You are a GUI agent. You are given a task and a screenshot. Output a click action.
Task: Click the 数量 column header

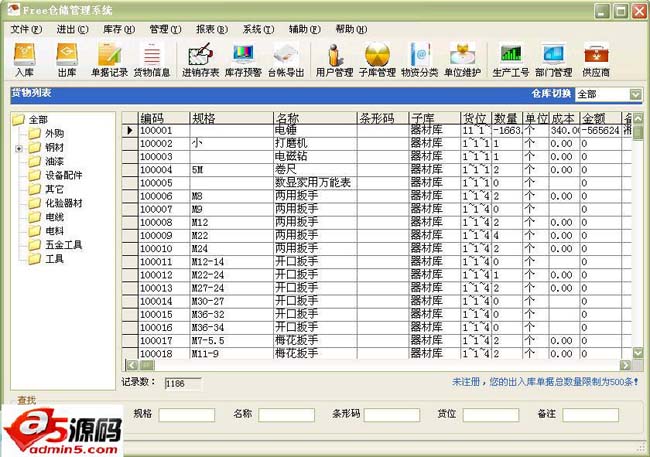coord(507,118)
